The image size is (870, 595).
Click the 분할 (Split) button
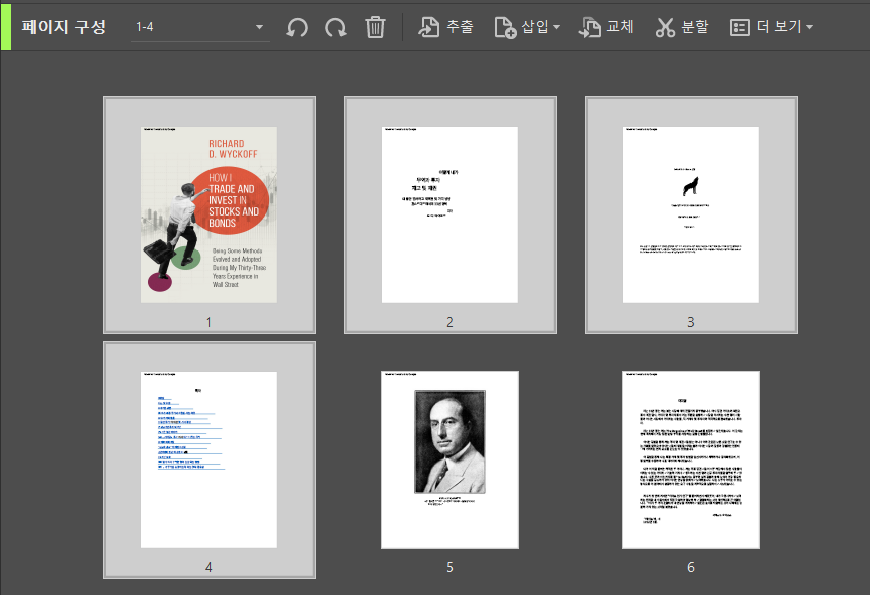[682, 27]
